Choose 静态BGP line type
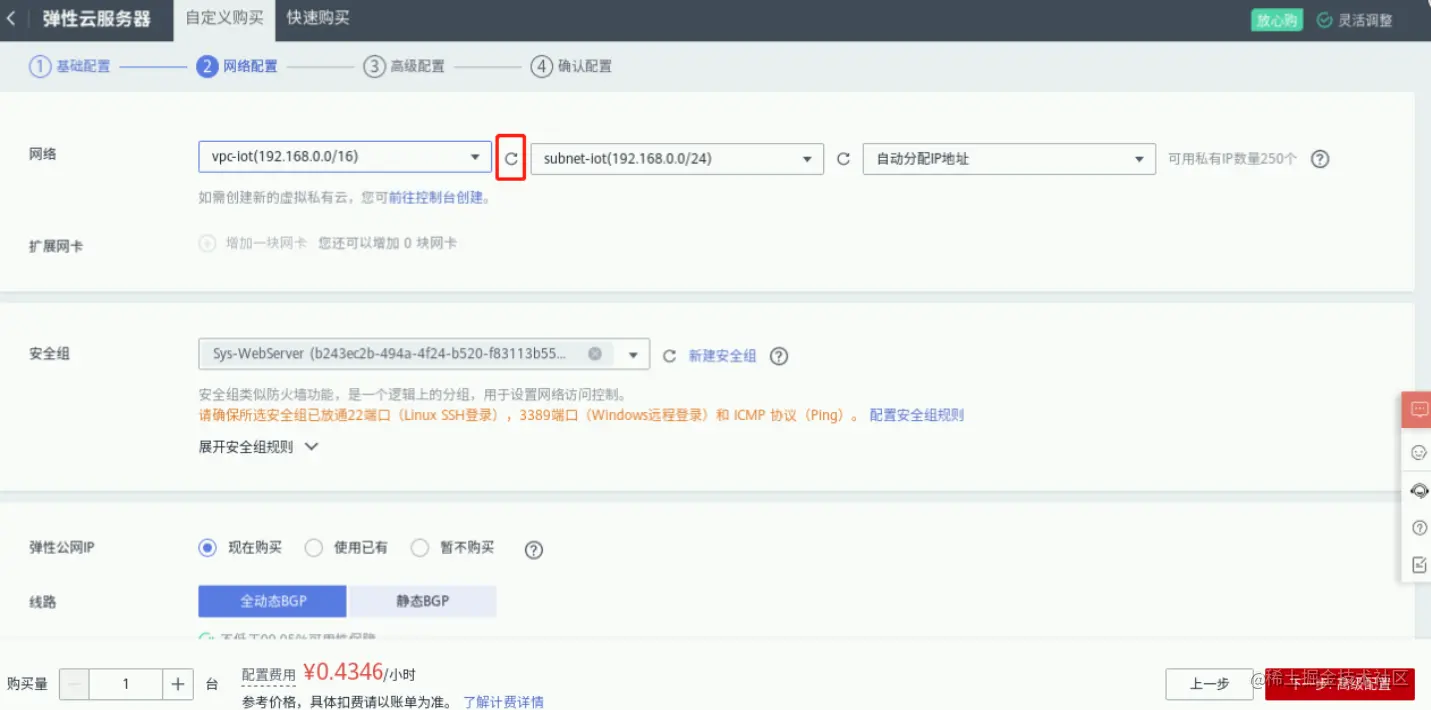This screenshot has height=710, width=1431. coord(422,601)
